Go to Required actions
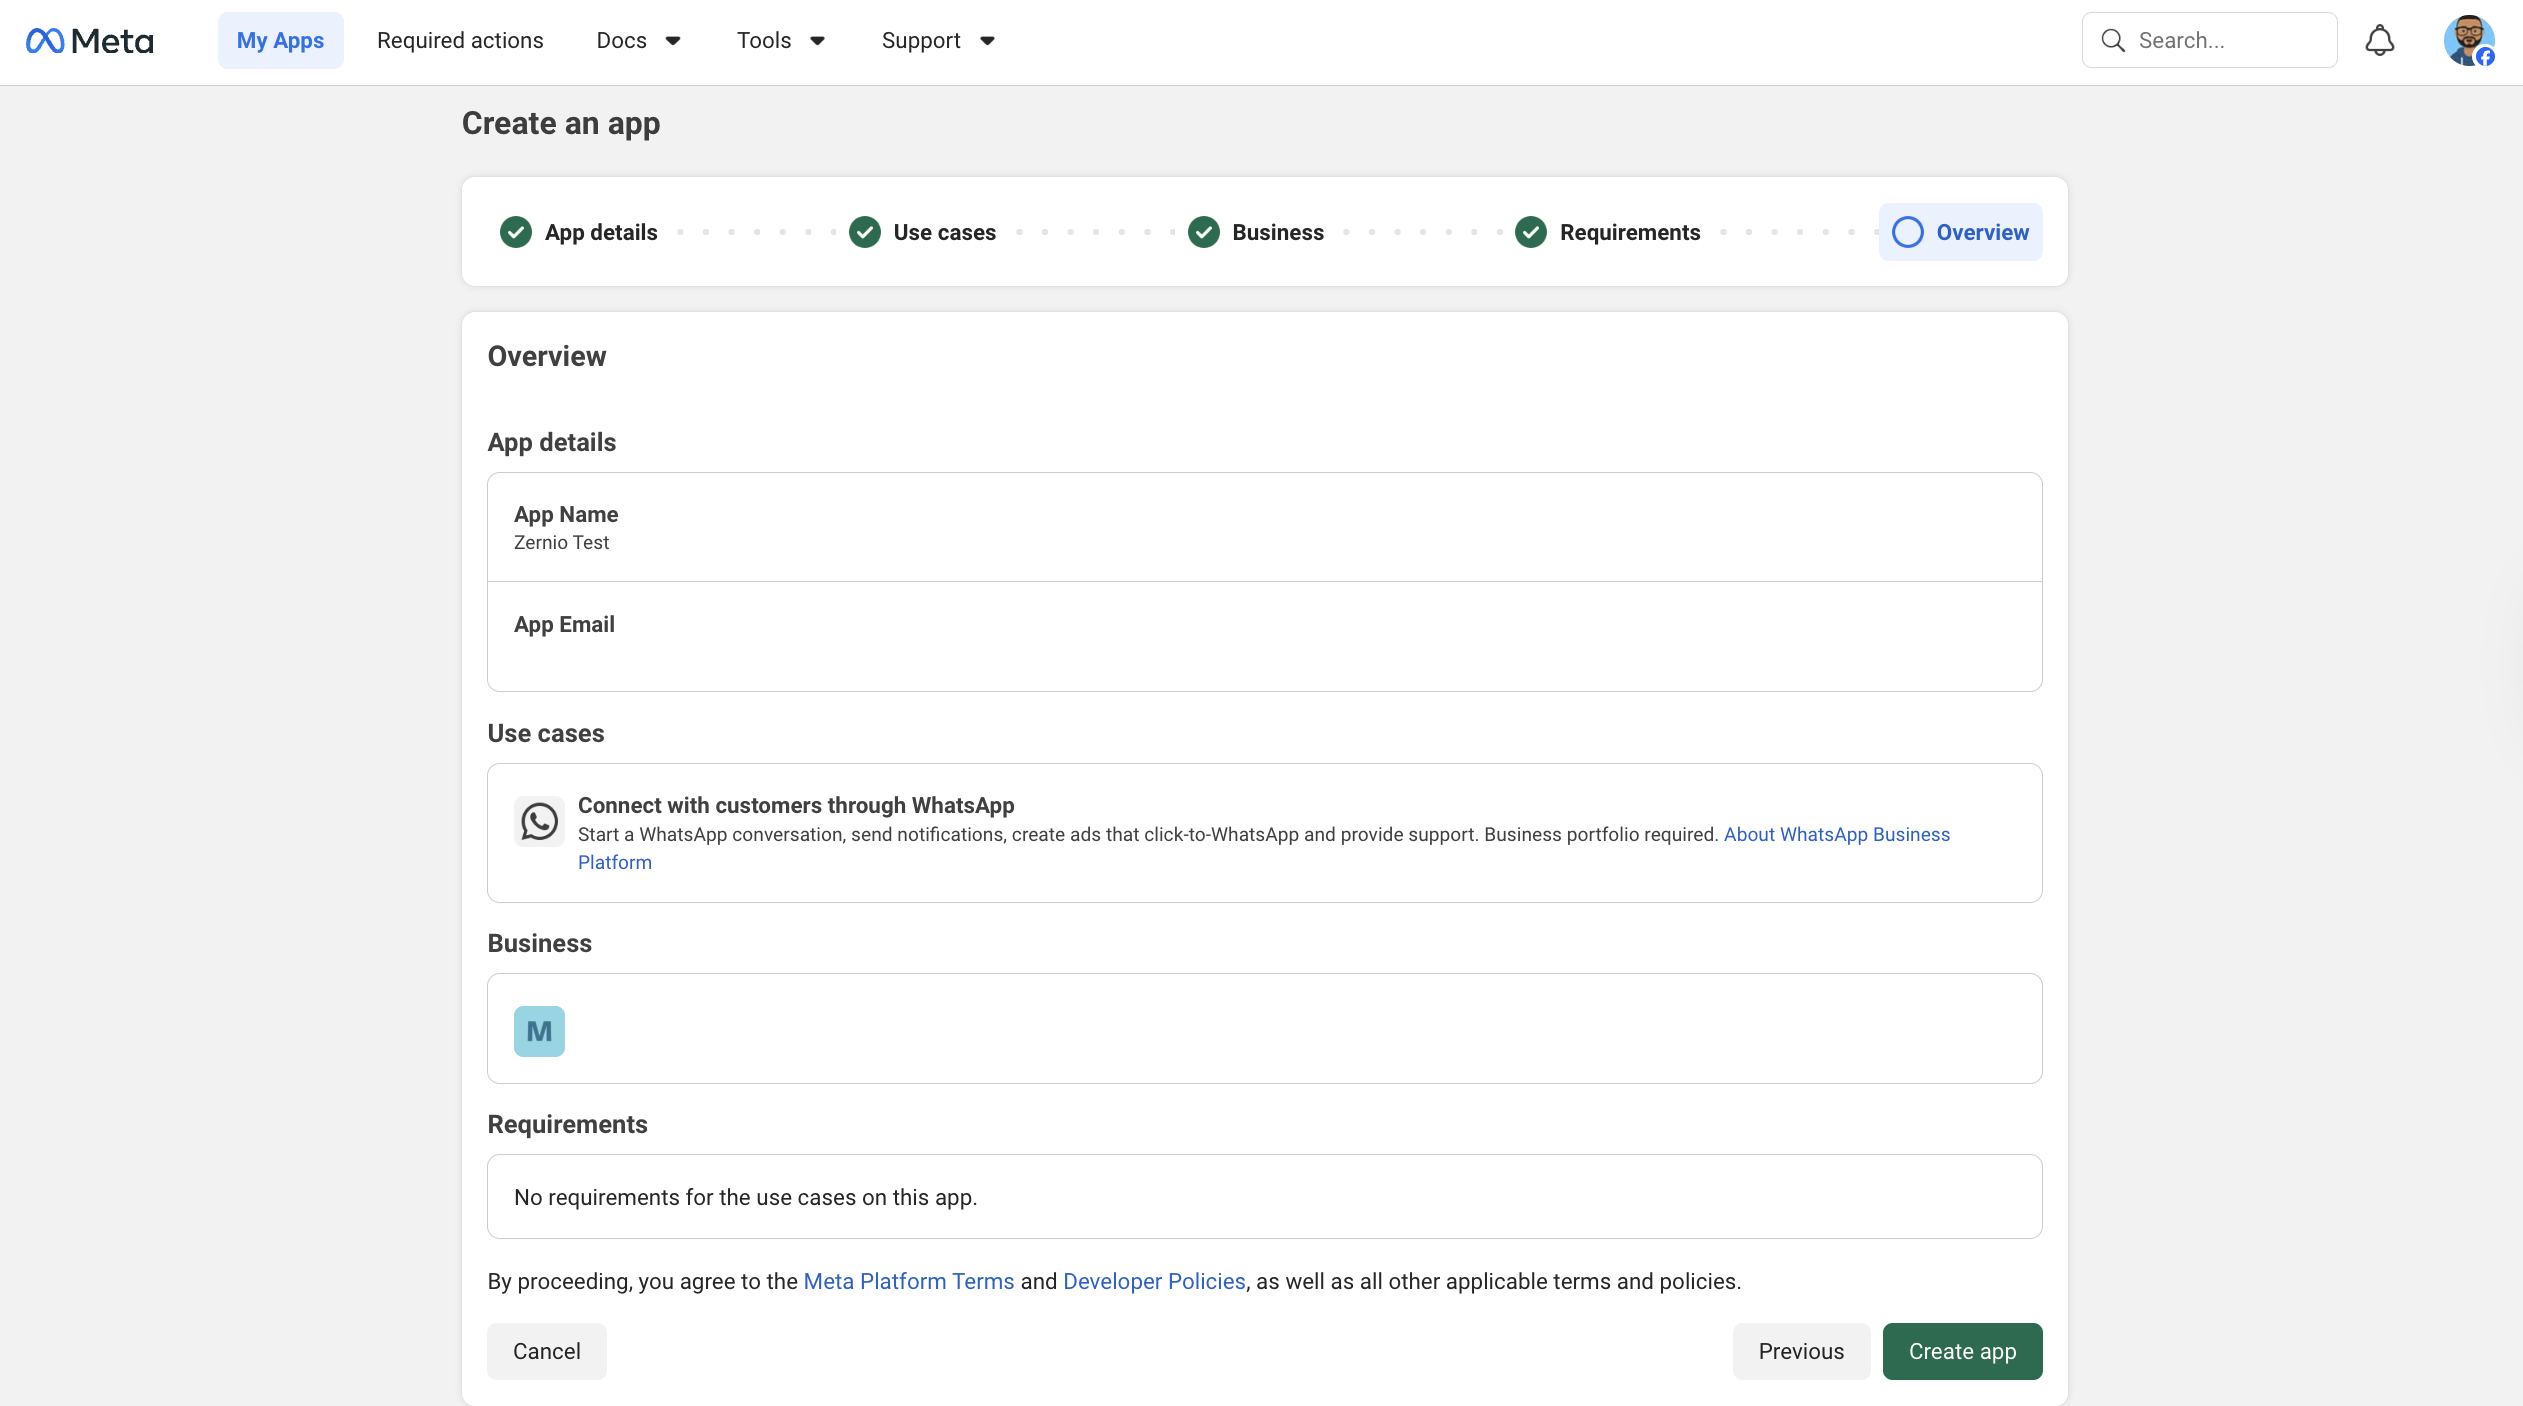This screenshot has width=2523, height=1406. [x=460, y=41]
